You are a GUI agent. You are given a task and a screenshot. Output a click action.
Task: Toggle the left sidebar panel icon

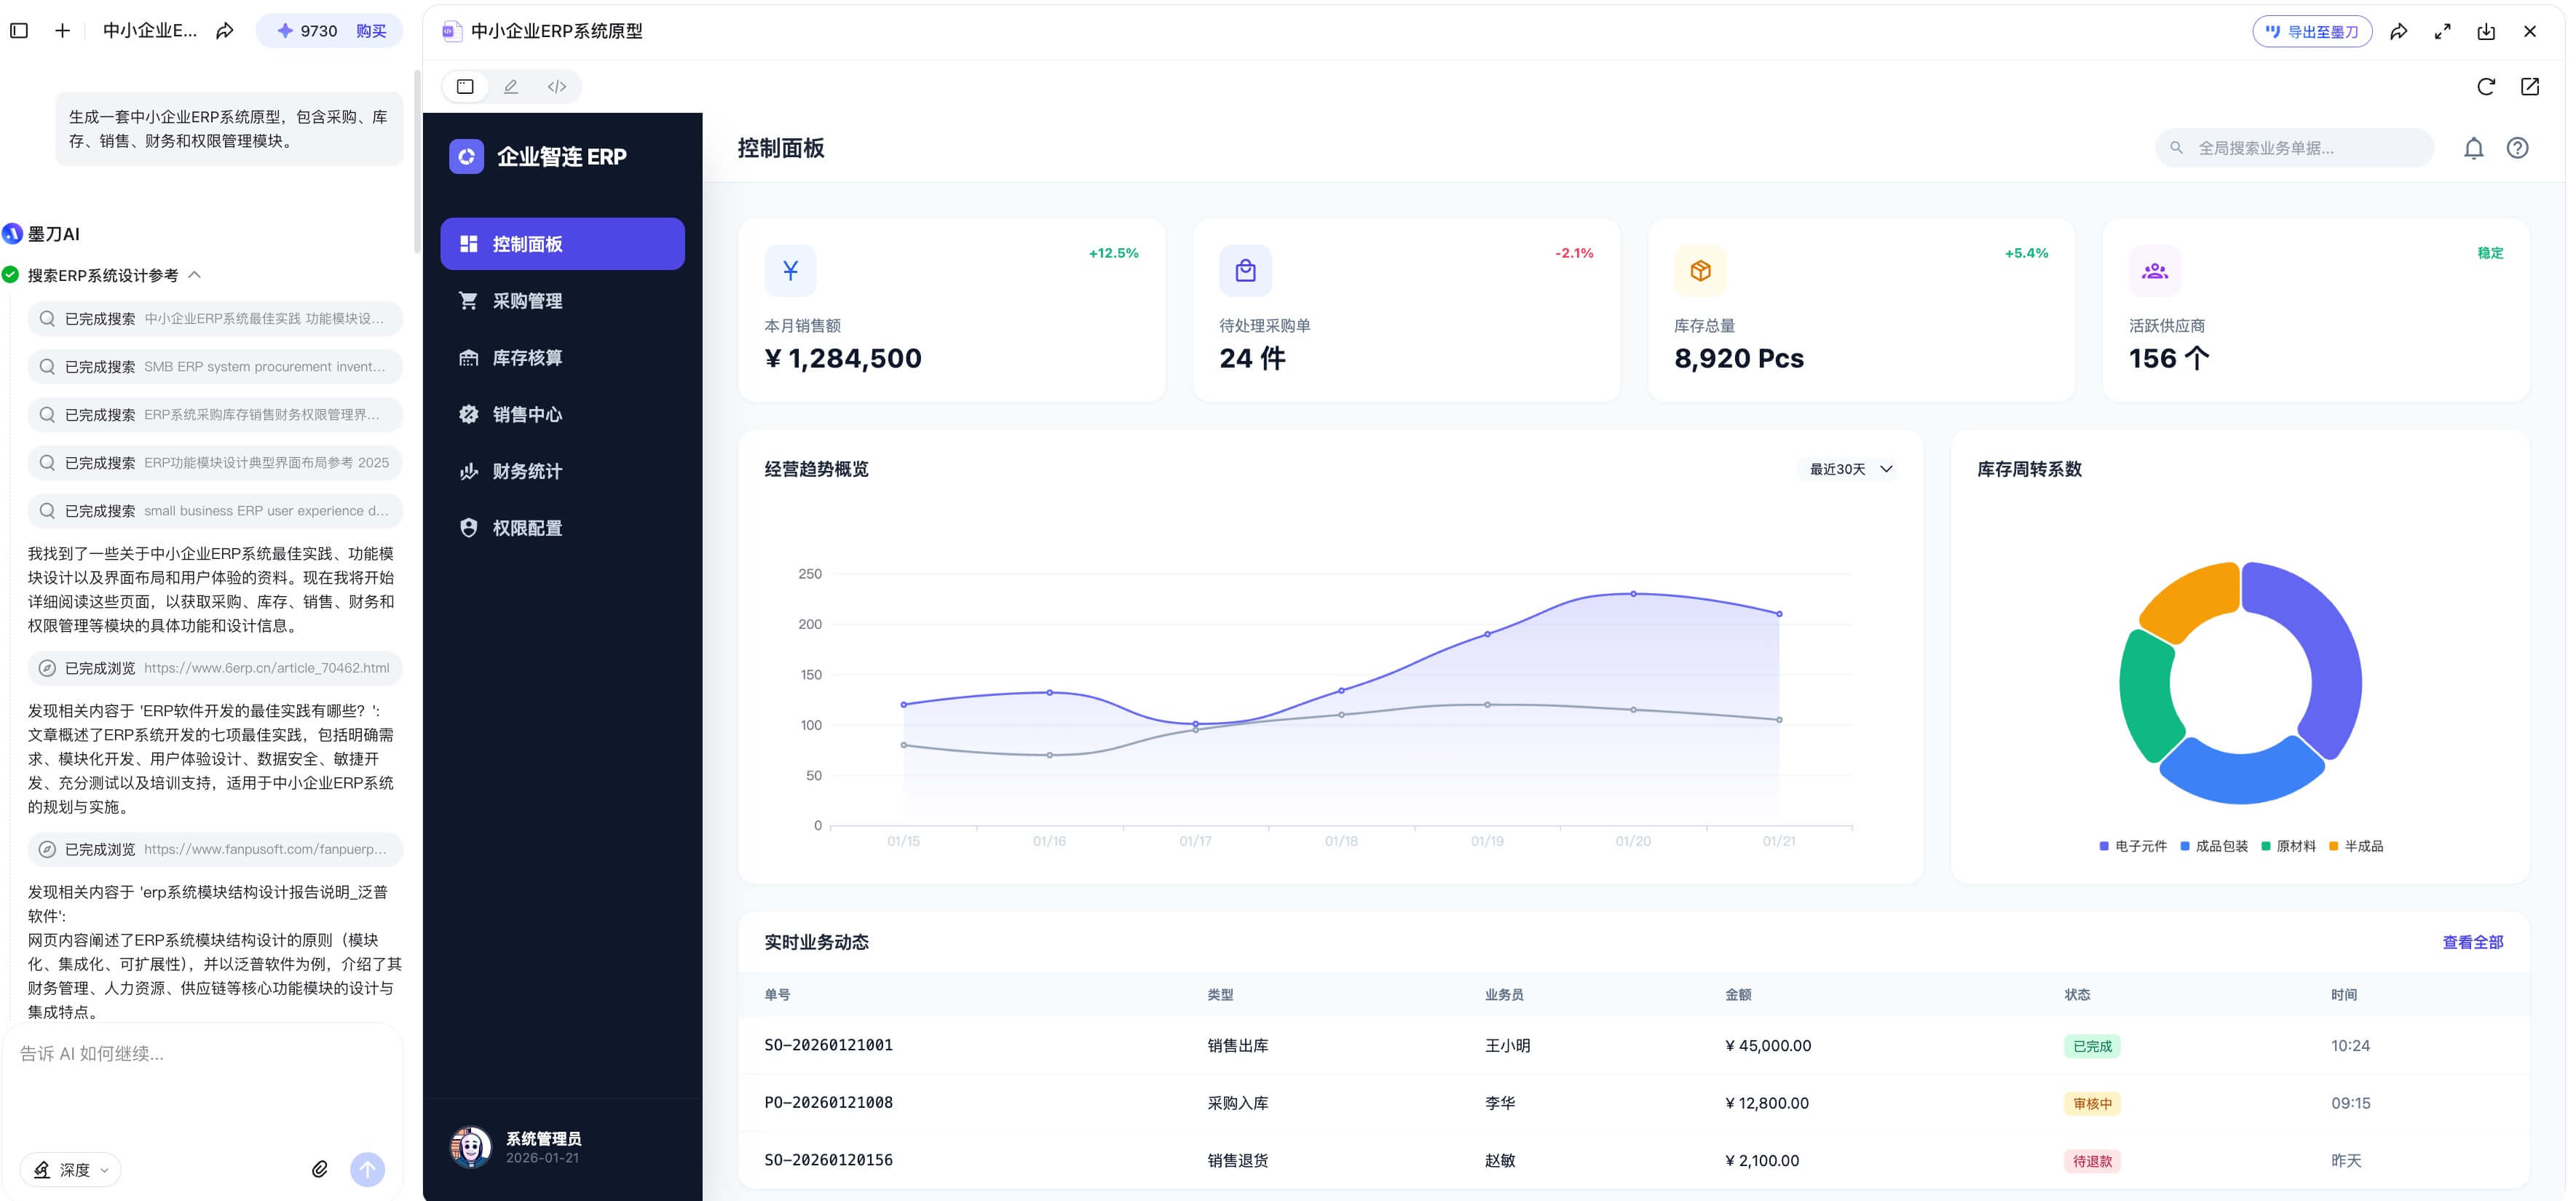(x=19, y=31)
